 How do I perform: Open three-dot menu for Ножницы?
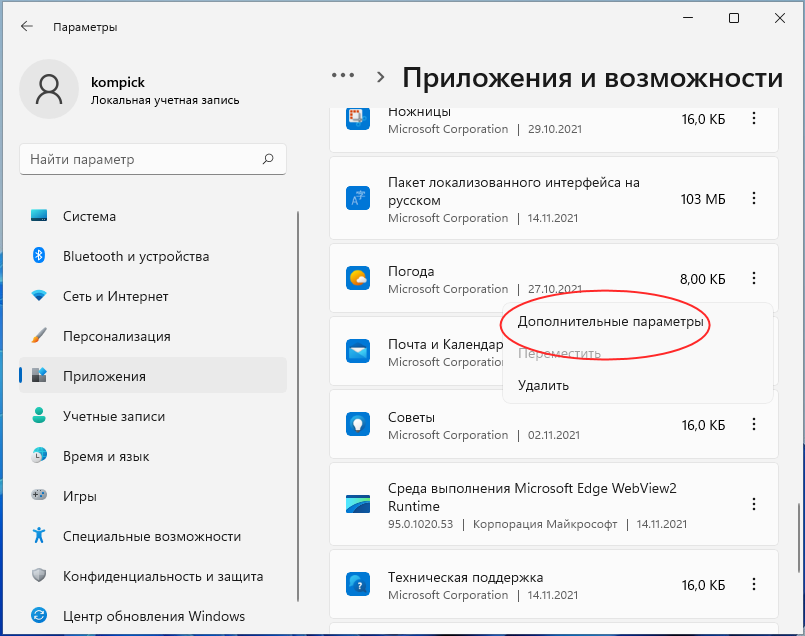click(x=754, y=119)
